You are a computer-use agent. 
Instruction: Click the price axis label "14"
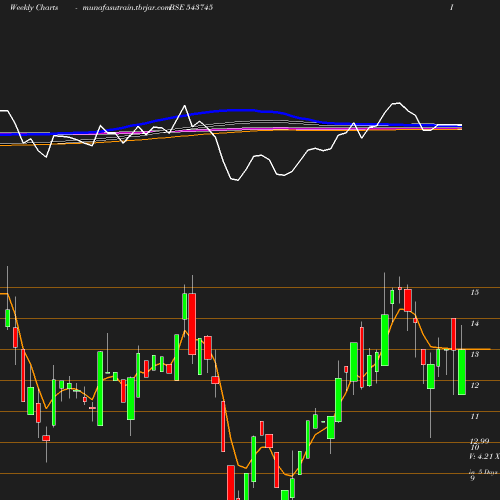coord(475,323)
